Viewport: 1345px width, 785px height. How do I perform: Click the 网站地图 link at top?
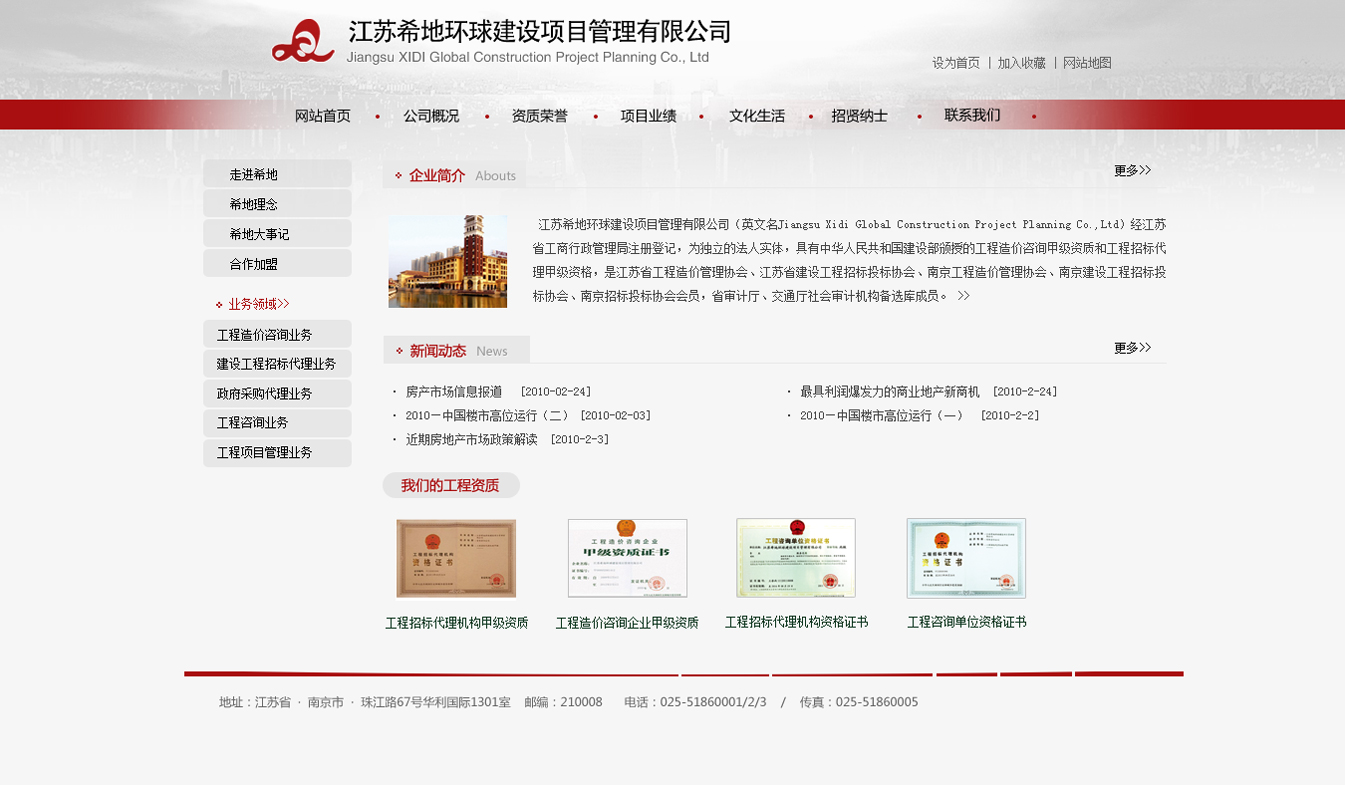tap(1087, 63)
